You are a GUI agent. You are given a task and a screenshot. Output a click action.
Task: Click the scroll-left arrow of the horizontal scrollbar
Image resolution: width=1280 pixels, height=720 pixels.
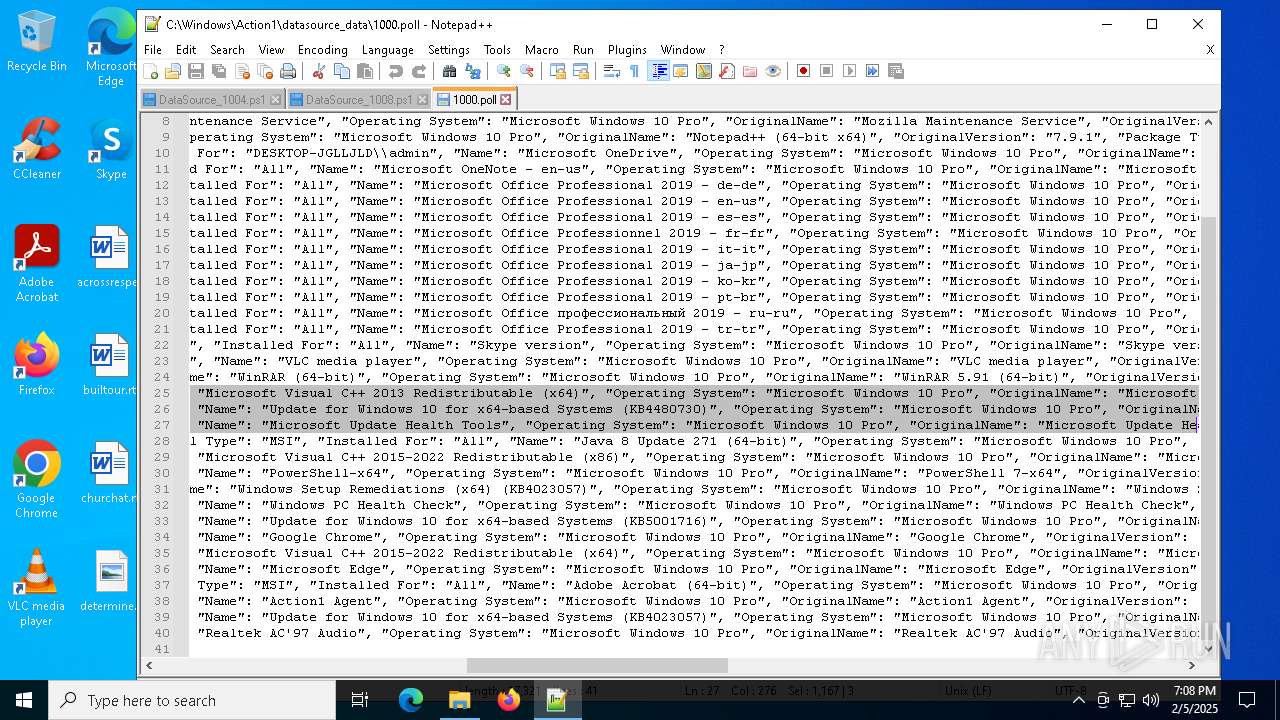pos(150,665)
